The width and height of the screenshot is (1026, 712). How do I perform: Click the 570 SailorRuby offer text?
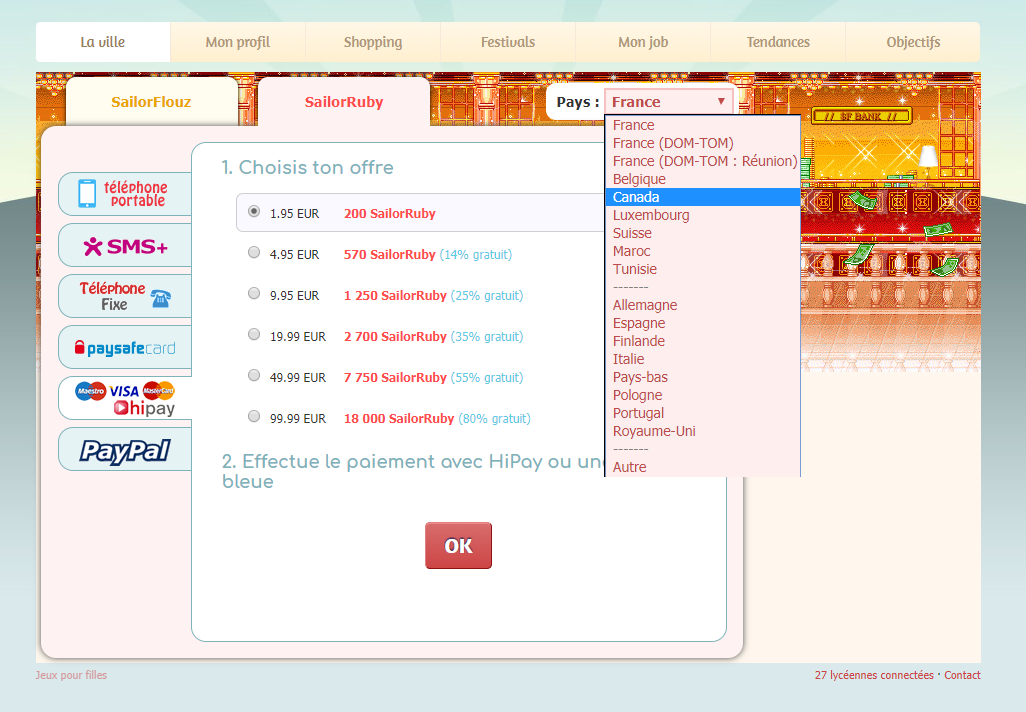[x=390, y=255]
